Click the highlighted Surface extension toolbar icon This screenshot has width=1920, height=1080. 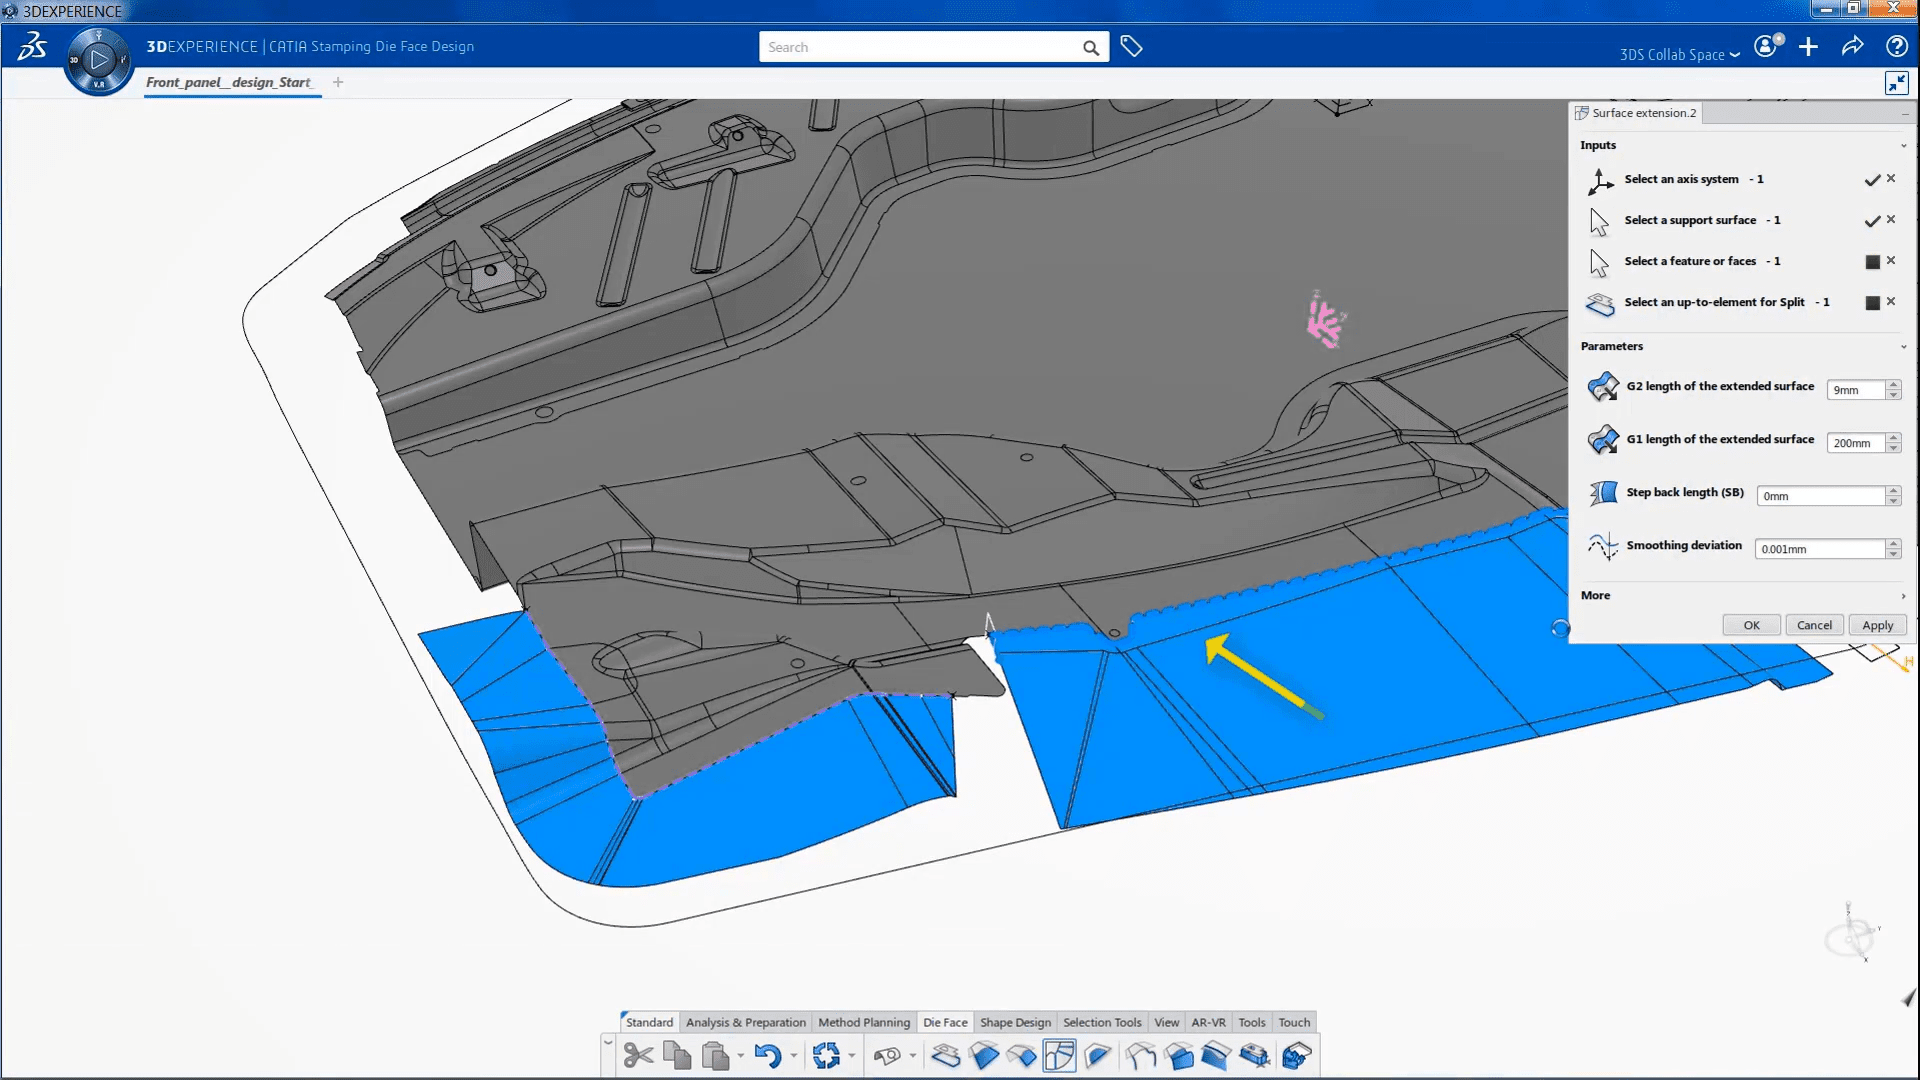[1059, 1056]
